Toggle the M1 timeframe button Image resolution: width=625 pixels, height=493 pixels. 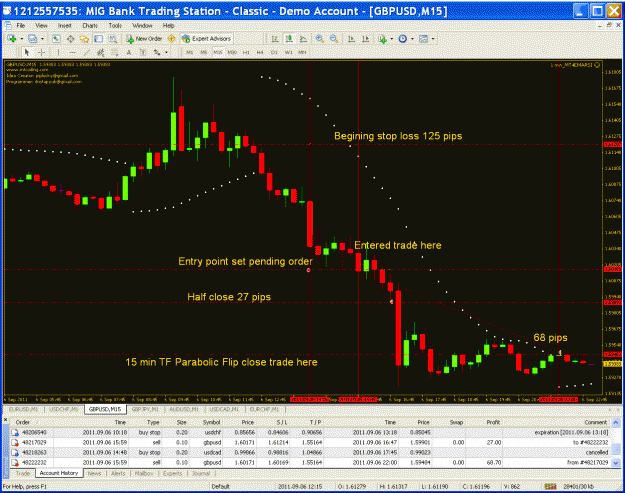pos(190,52)
